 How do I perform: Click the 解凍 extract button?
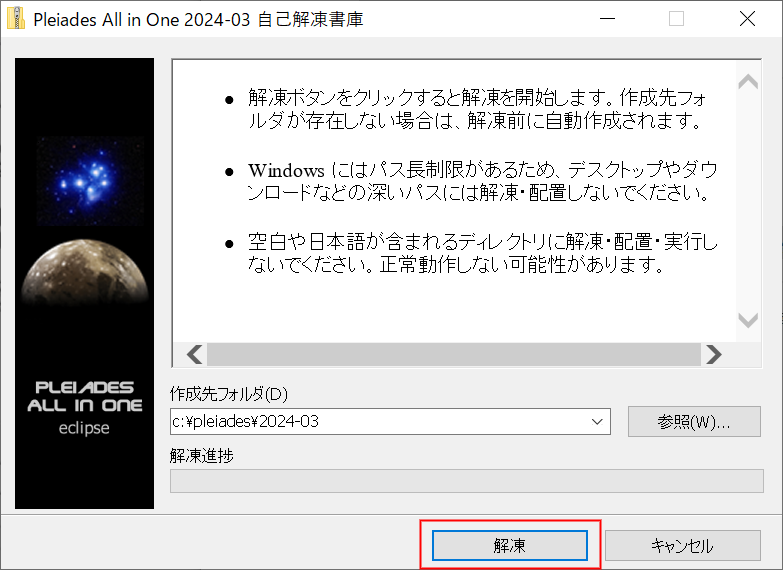509,545
